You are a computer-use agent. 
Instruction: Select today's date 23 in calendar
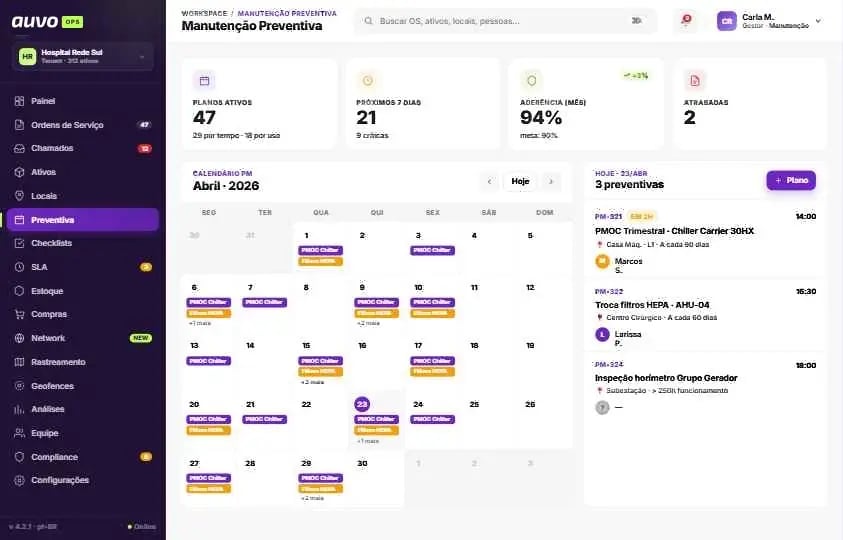362,404
